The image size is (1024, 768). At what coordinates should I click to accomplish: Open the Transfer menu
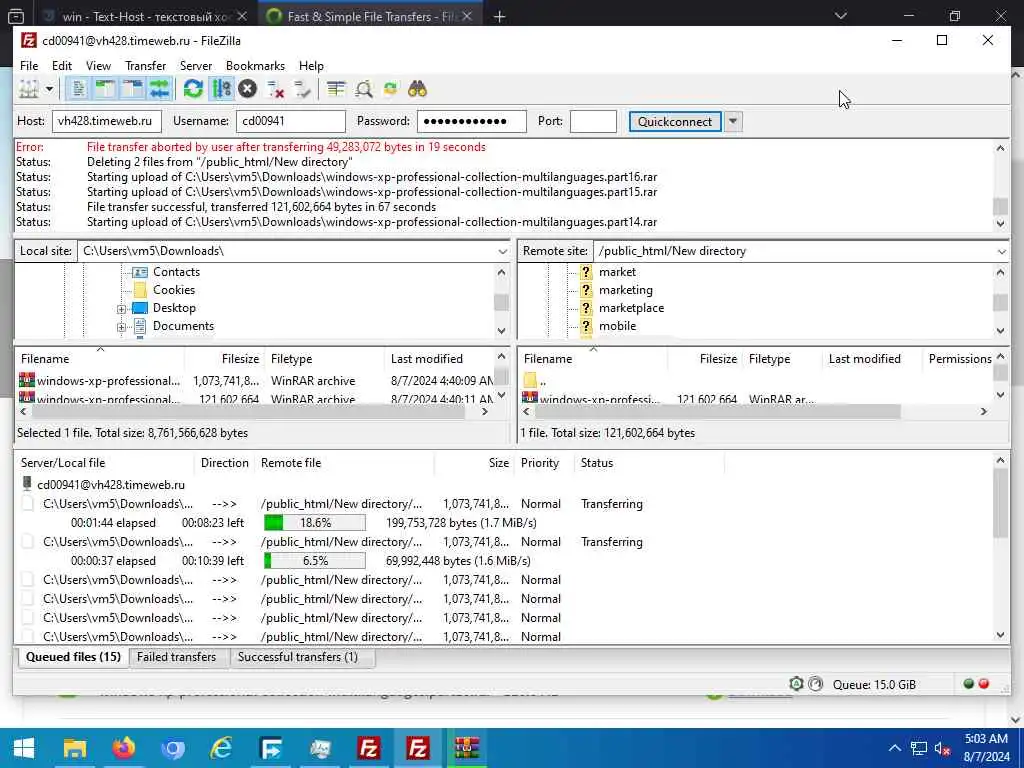pyautogui.click(x=146, y=66)
